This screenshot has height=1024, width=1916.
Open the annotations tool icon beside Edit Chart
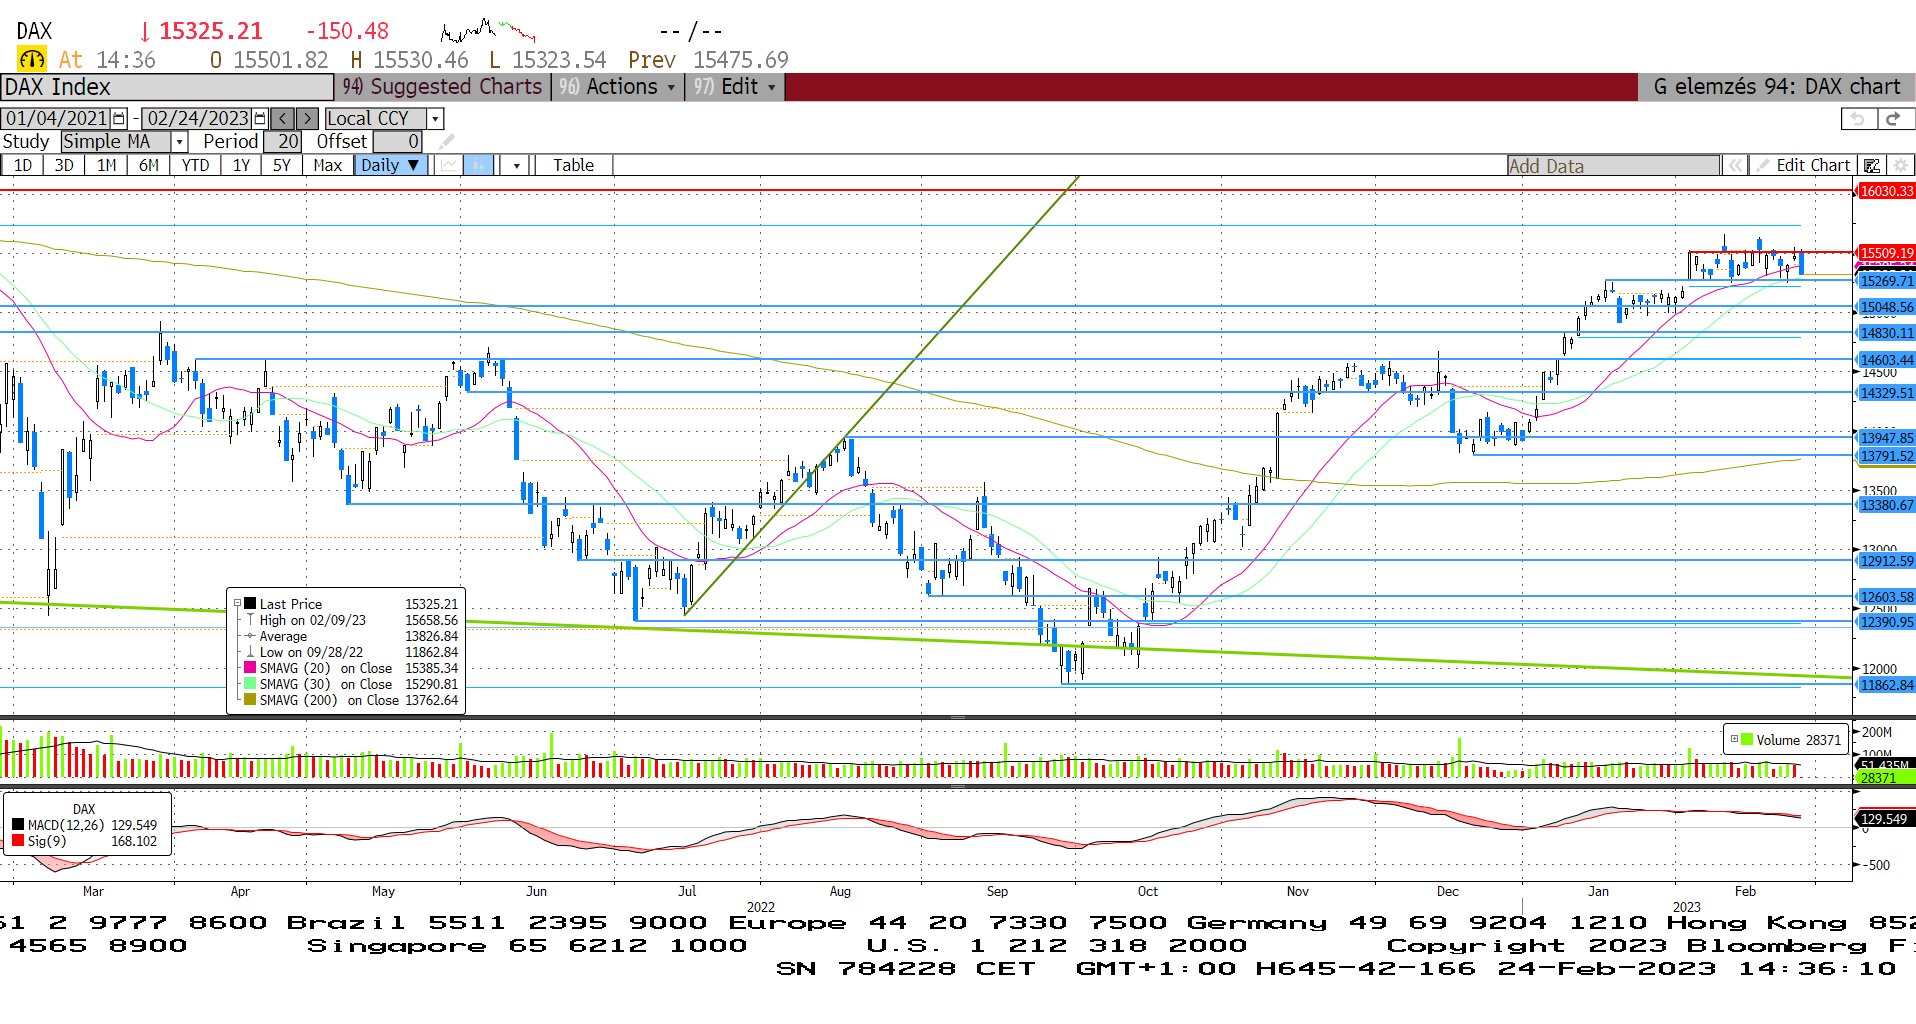tap(1871, 166)
